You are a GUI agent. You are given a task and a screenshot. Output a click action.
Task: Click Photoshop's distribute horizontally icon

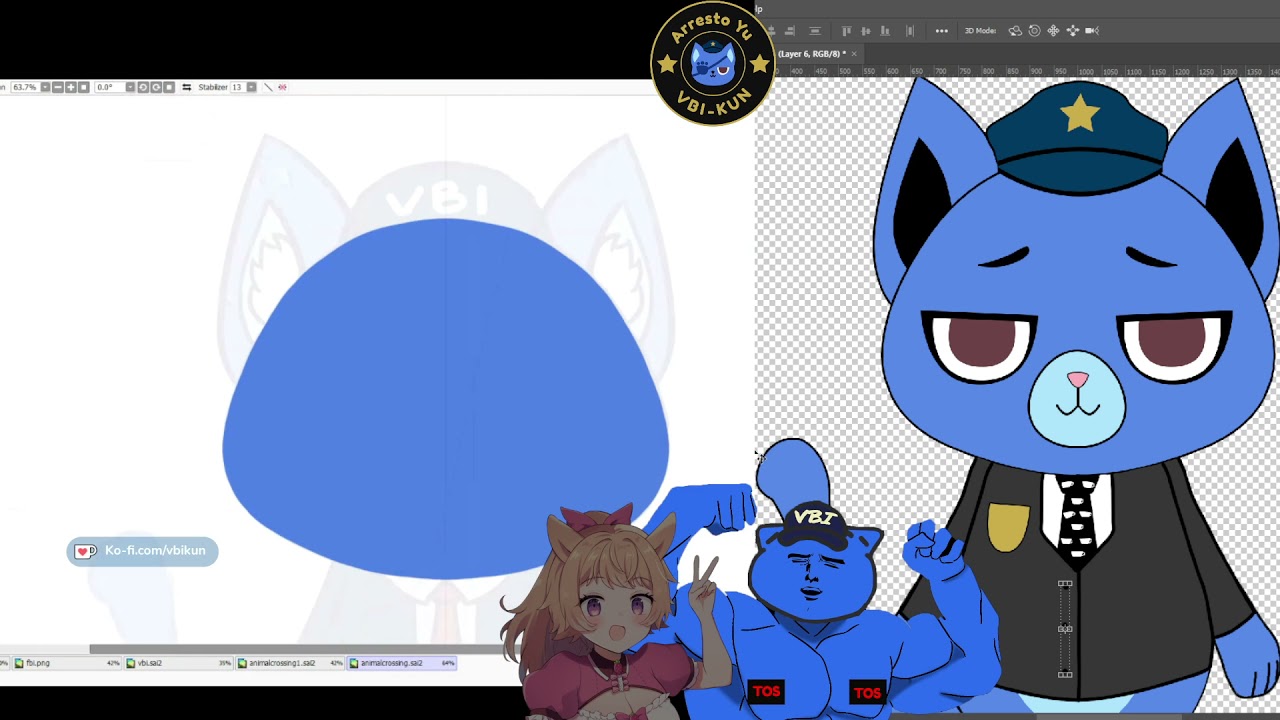point(910,31)
